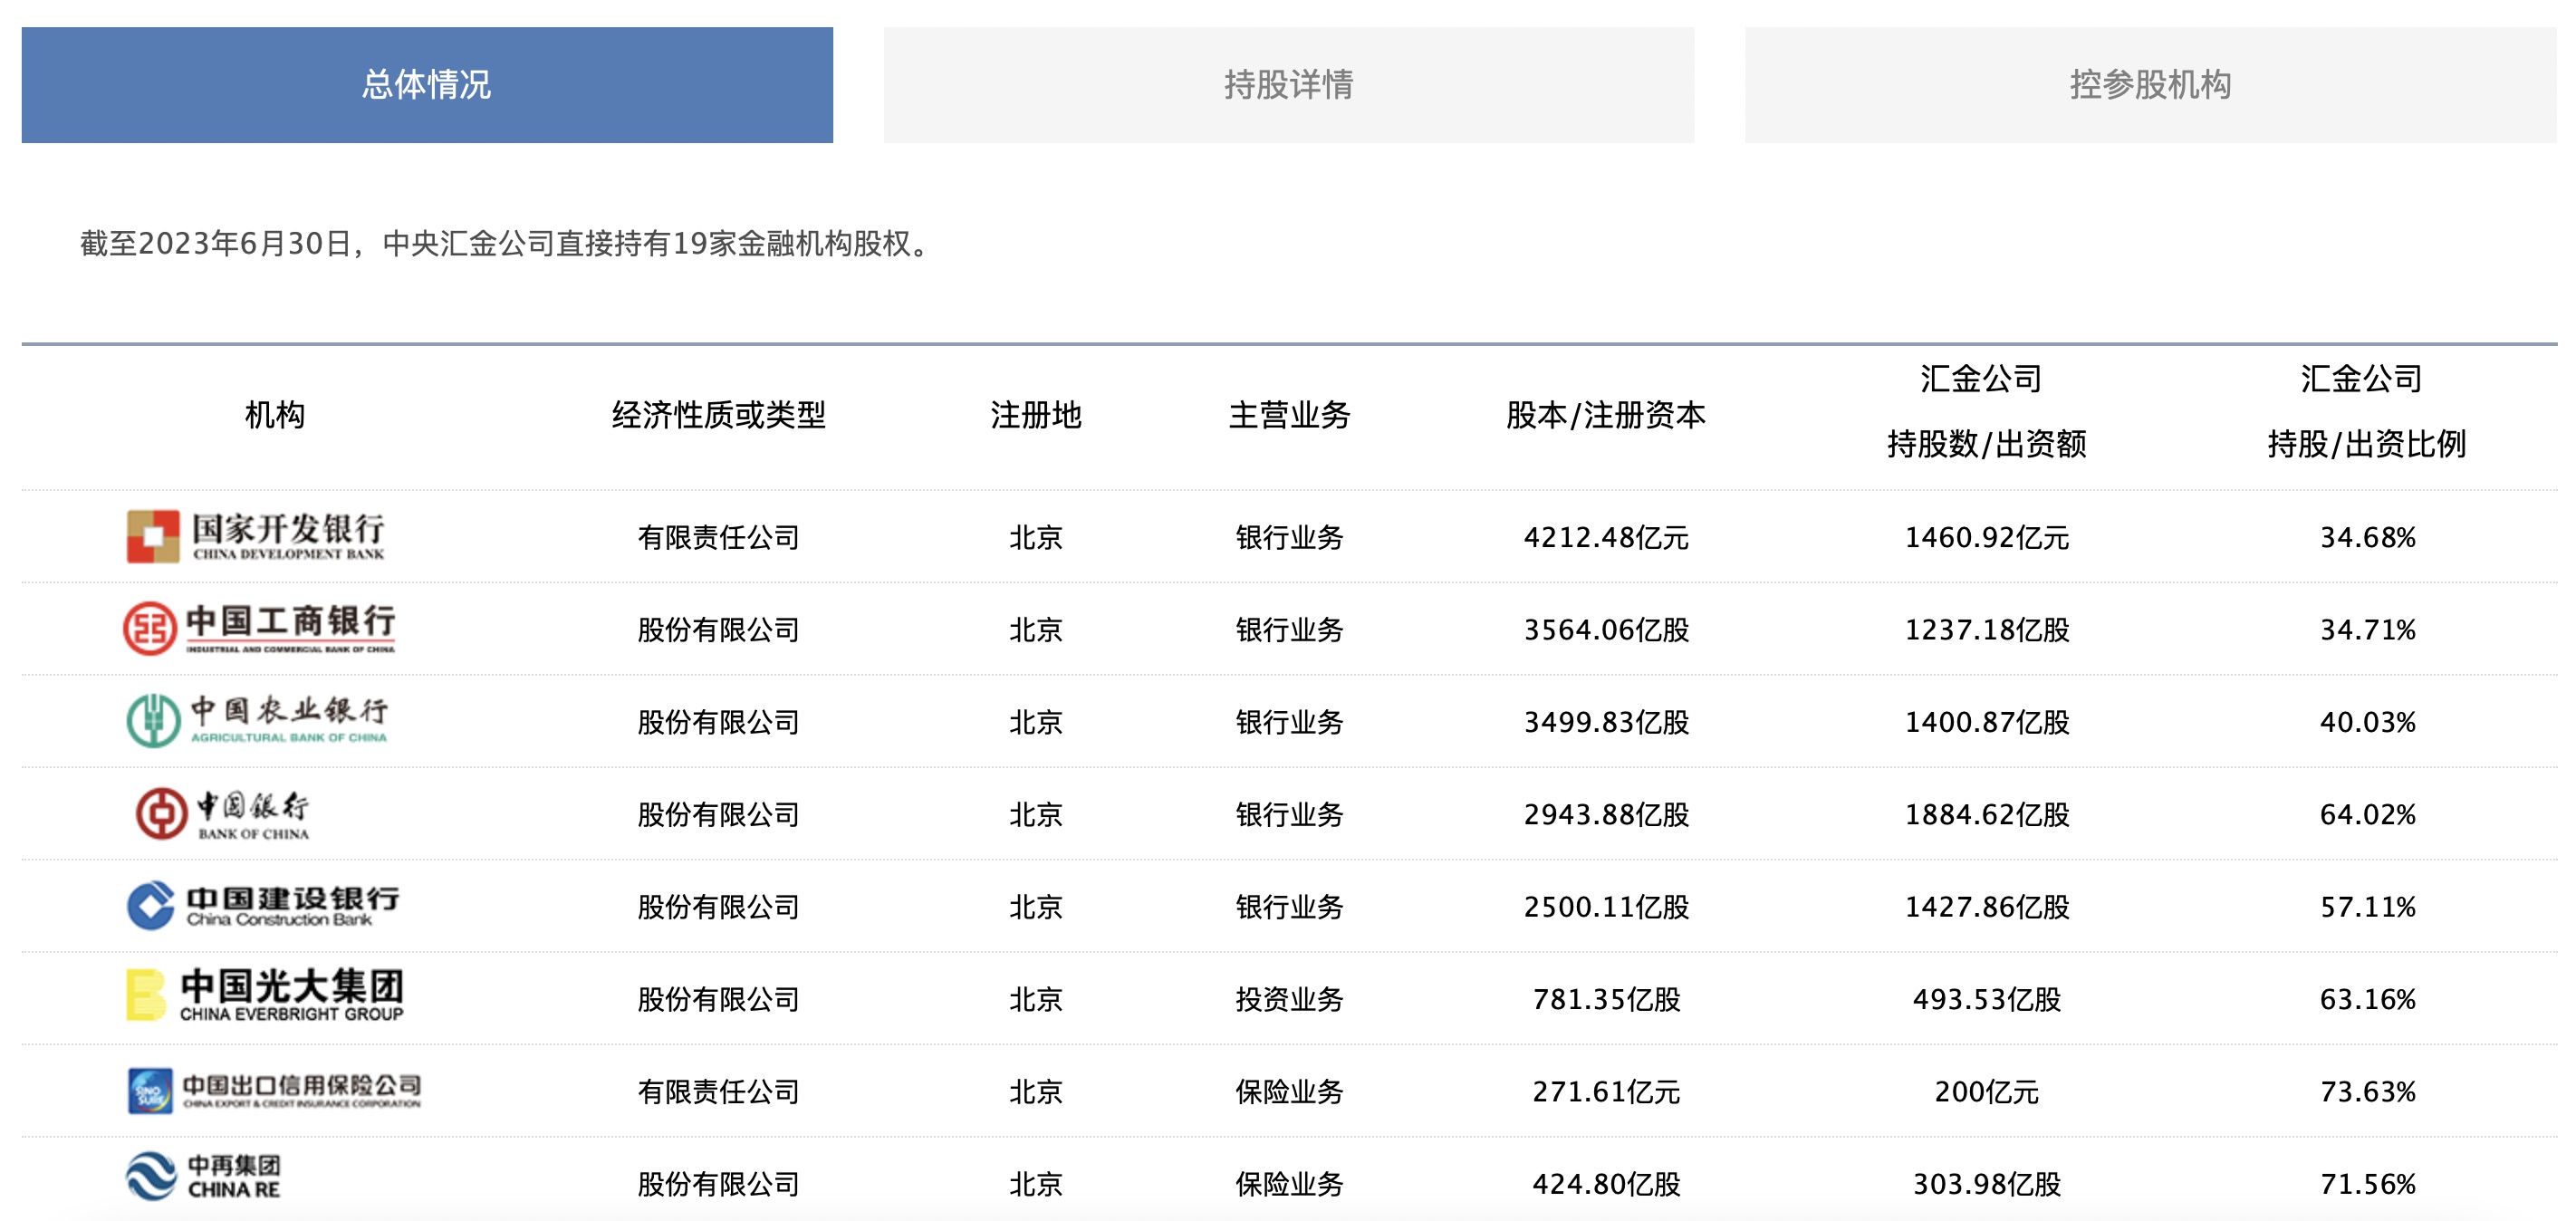
Task: Click the 注册地 column header
Action: tap(1035, 415)
